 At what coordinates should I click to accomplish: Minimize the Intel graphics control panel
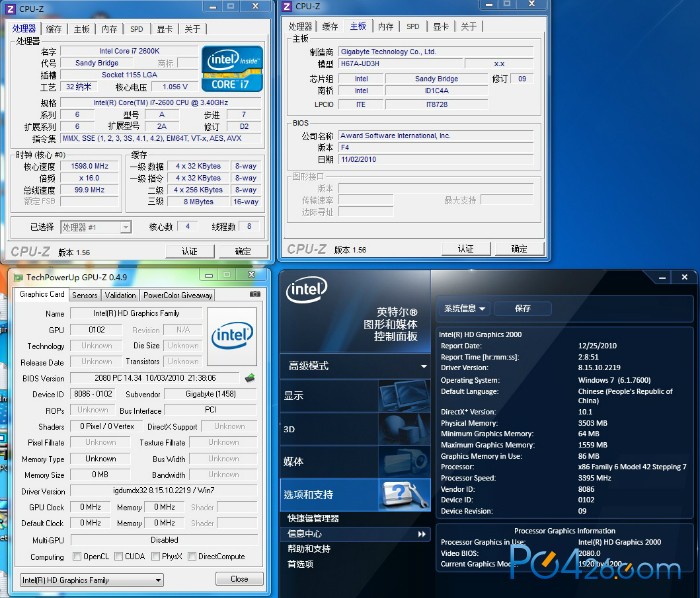pyautogui.click(x=662, y=278)
